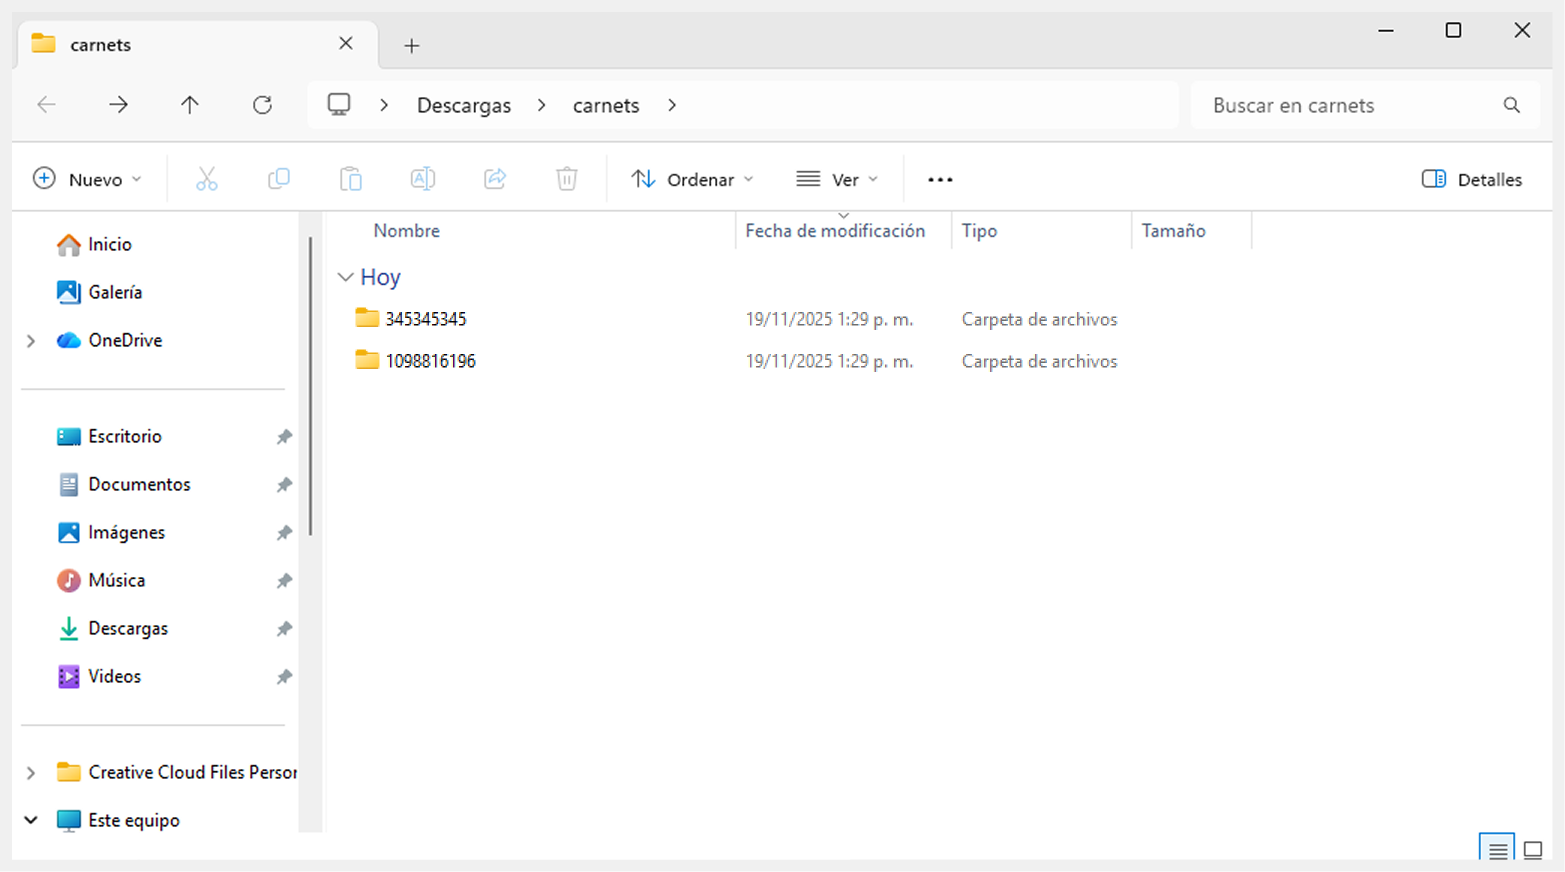Expand the OneDrive tree node

[31, 341]
